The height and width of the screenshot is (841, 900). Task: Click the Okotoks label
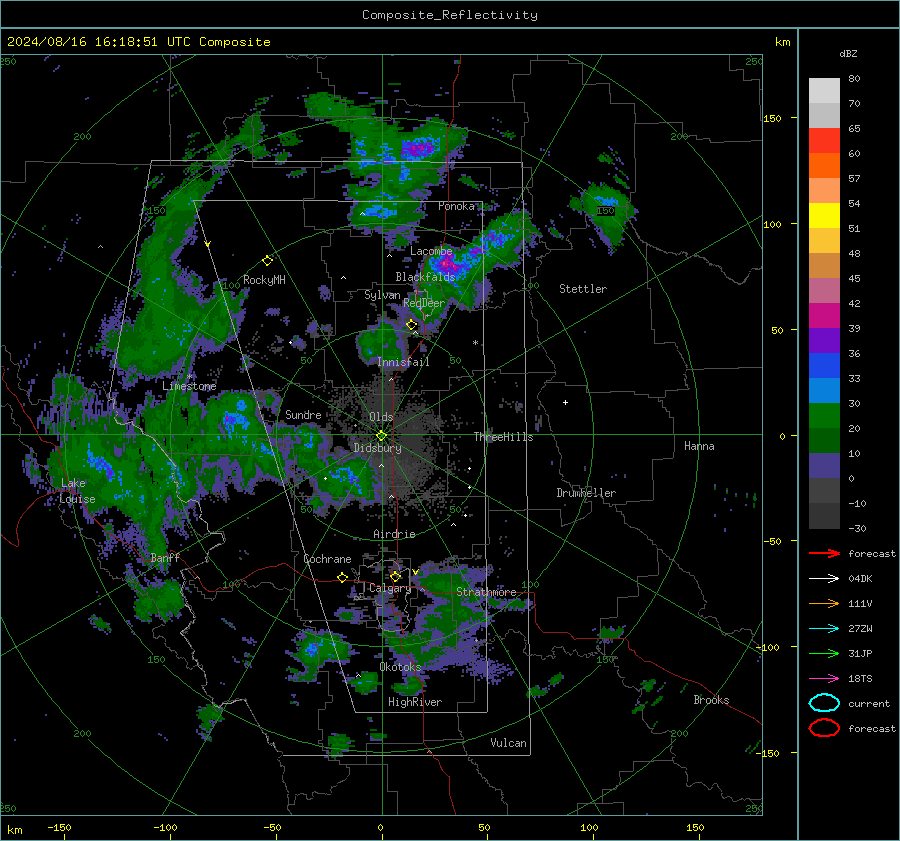[400, 667]
